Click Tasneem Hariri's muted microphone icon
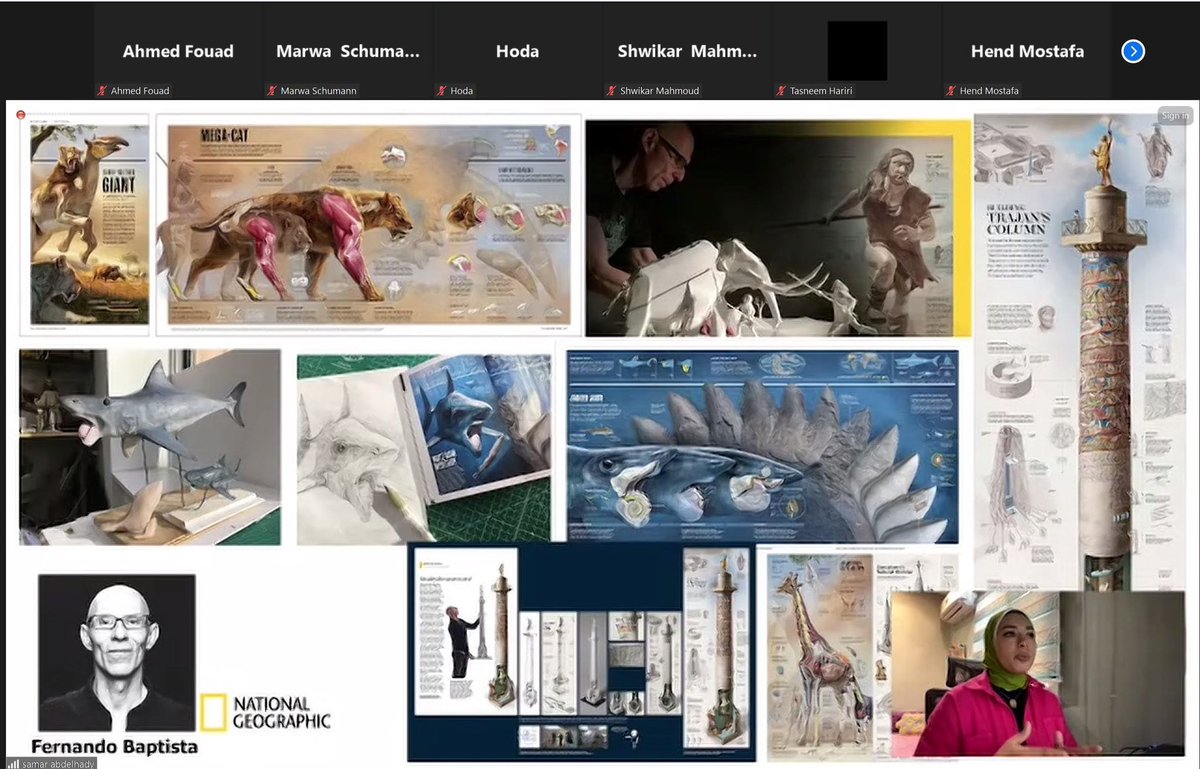This screenshot has width=1200, height=769. pyautogui.click(x=780, y=91)
